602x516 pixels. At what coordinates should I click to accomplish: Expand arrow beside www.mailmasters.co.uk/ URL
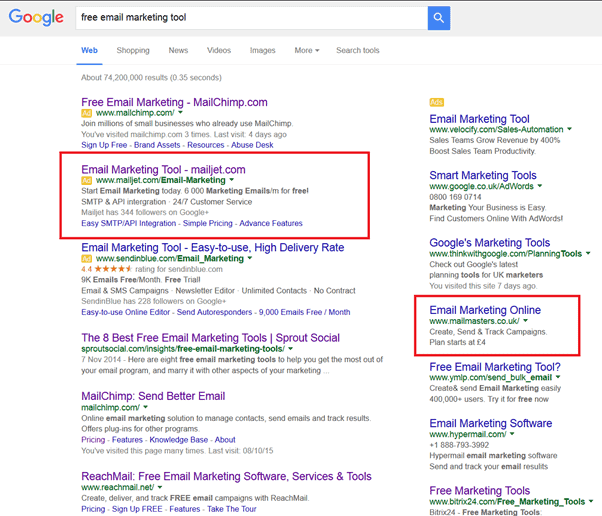click(x=526, y=321)
